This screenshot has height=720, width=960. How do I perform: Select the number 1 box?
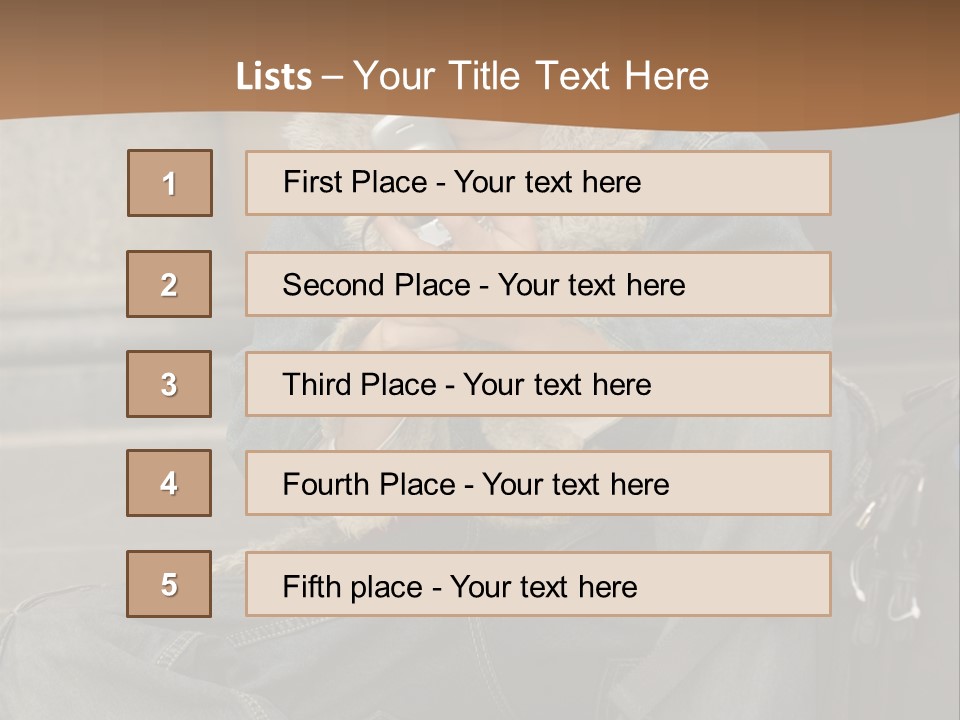[170, 183]
